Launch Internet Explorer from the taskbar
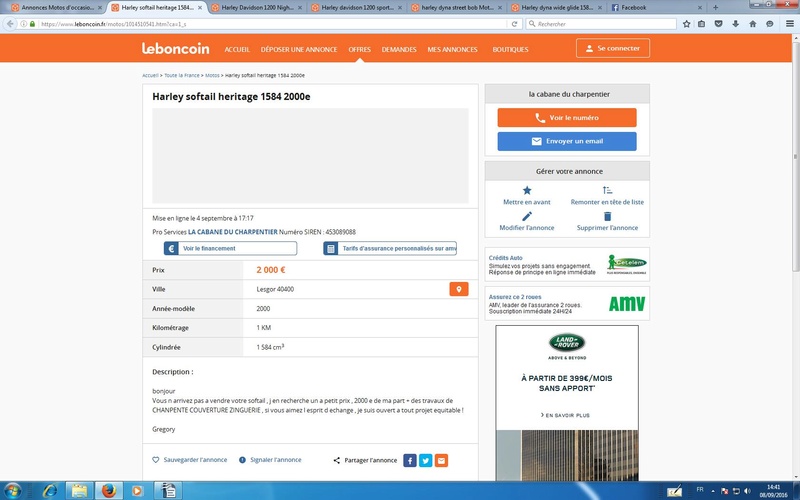Screen dimensions: 800x500 tap(50, 491)
